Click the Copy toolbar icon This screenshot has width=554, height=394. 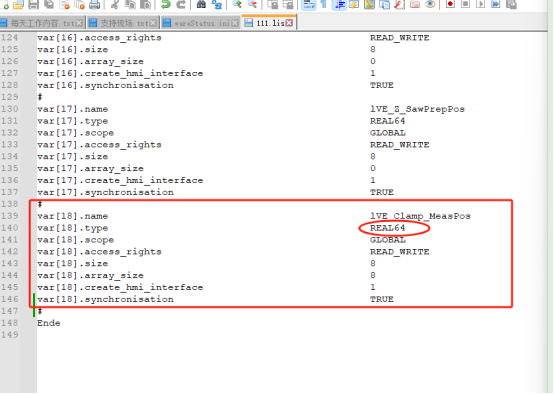[130, 4]
